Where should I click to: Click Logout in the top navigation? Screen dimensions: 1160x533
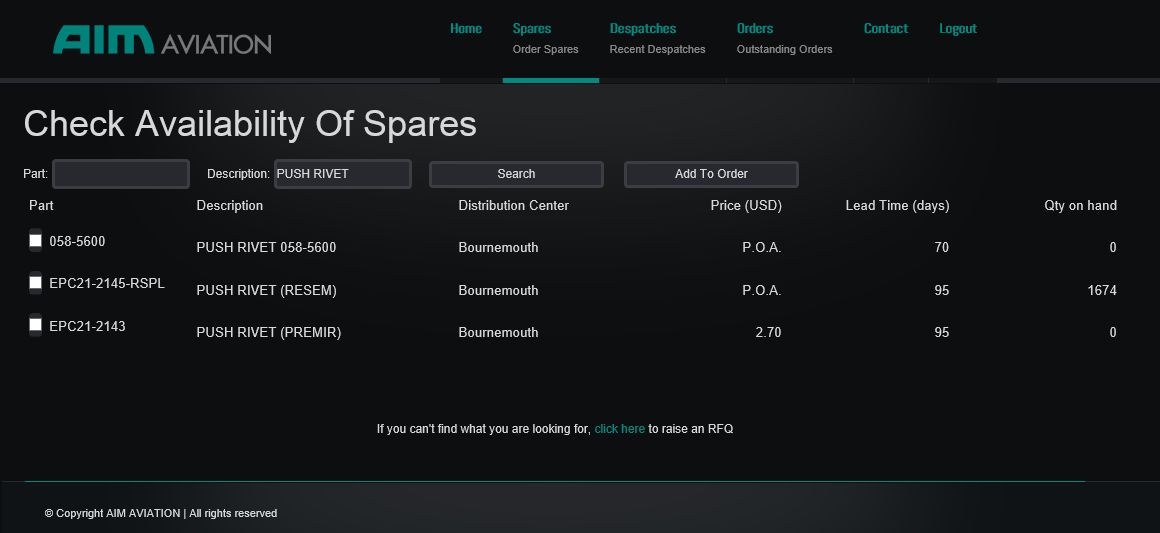click(x=958, y=28)
